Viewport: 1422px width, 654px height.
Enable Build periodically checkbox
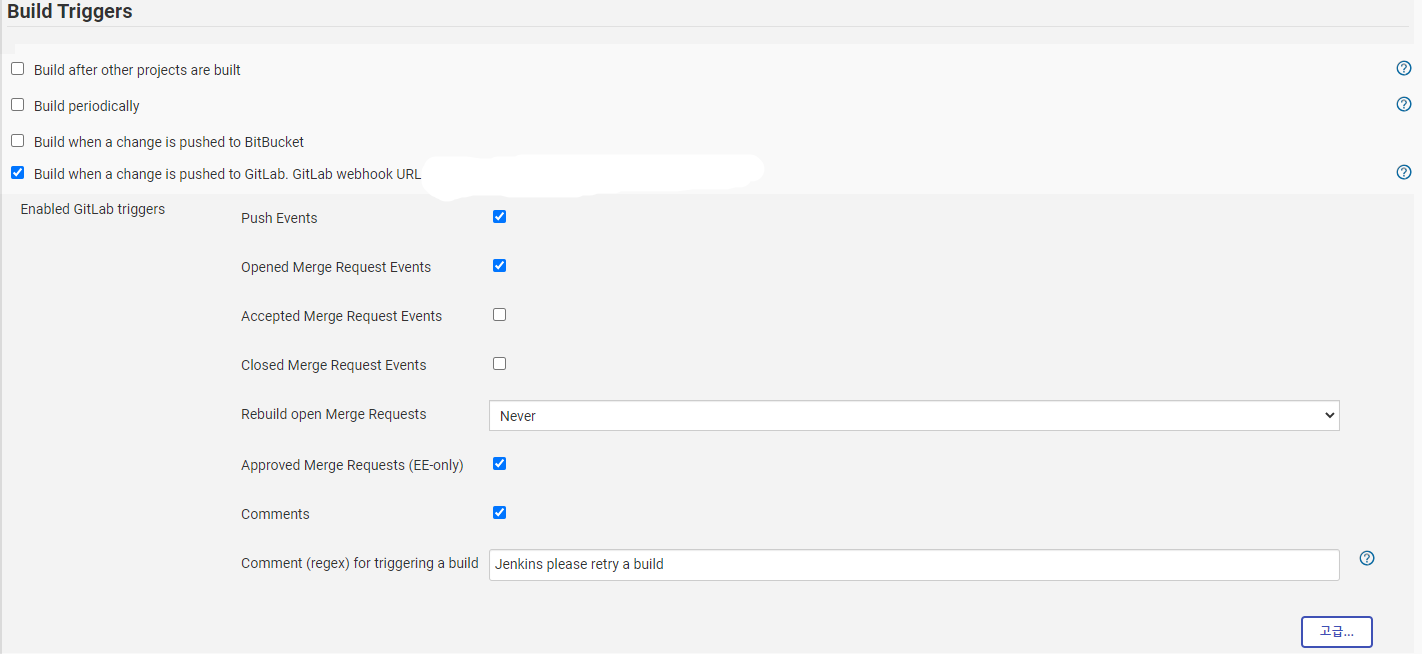point(17,104)
